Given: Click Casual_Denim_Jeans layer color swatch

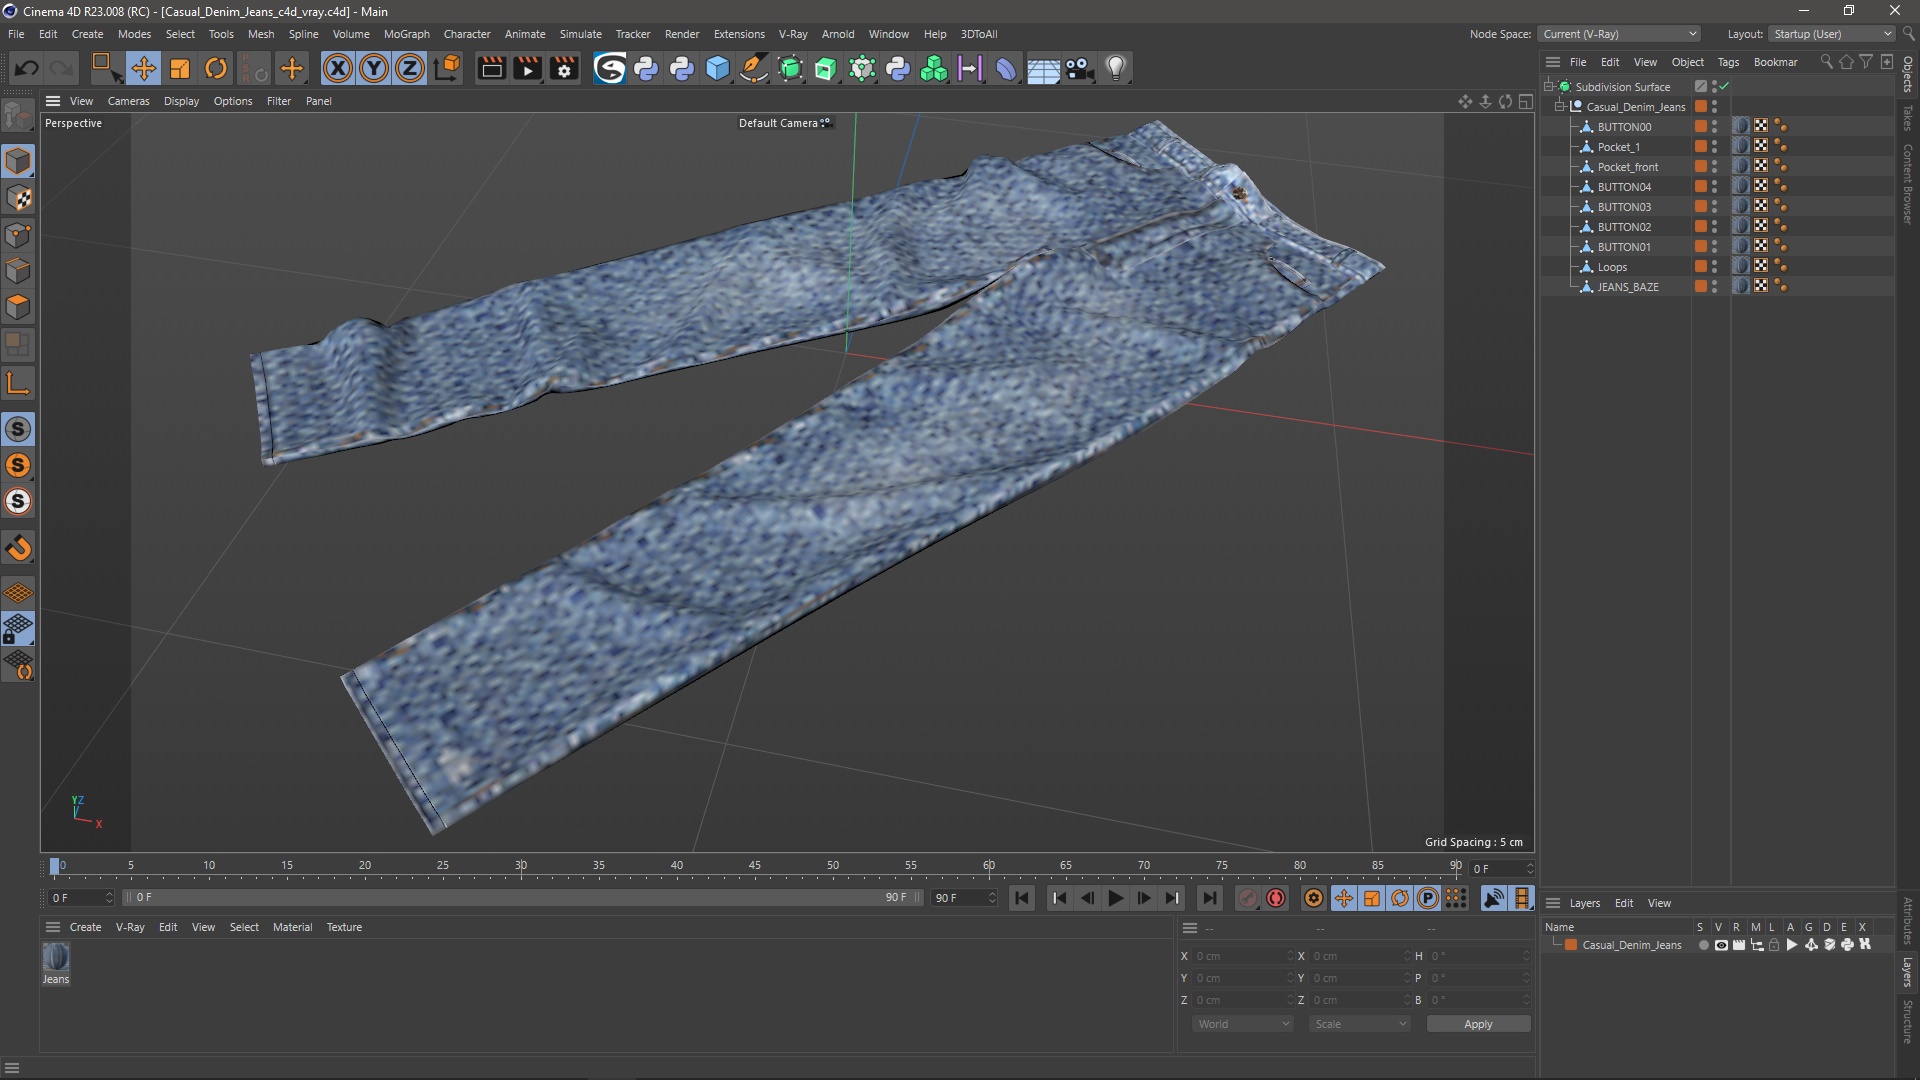Looking at the screenshot, I should coord(1571,945).
